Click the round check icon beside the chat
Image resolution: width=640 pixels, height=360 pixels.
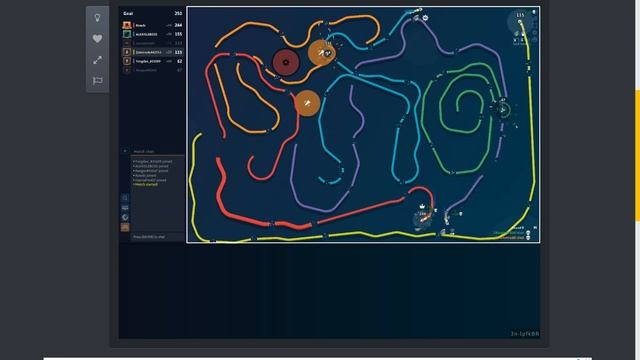click(125, 217)
